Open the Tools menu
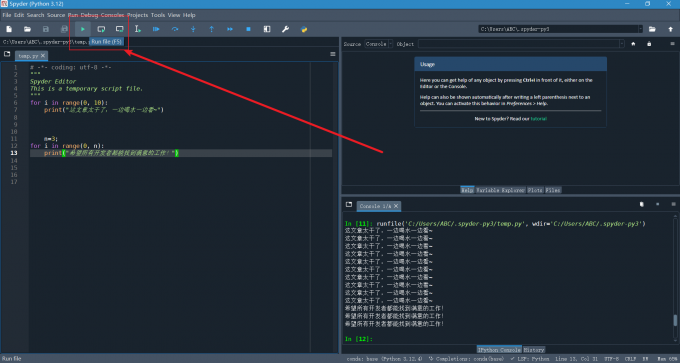The height and width of the screenshot is (363, 680). (x=158, y=15)
